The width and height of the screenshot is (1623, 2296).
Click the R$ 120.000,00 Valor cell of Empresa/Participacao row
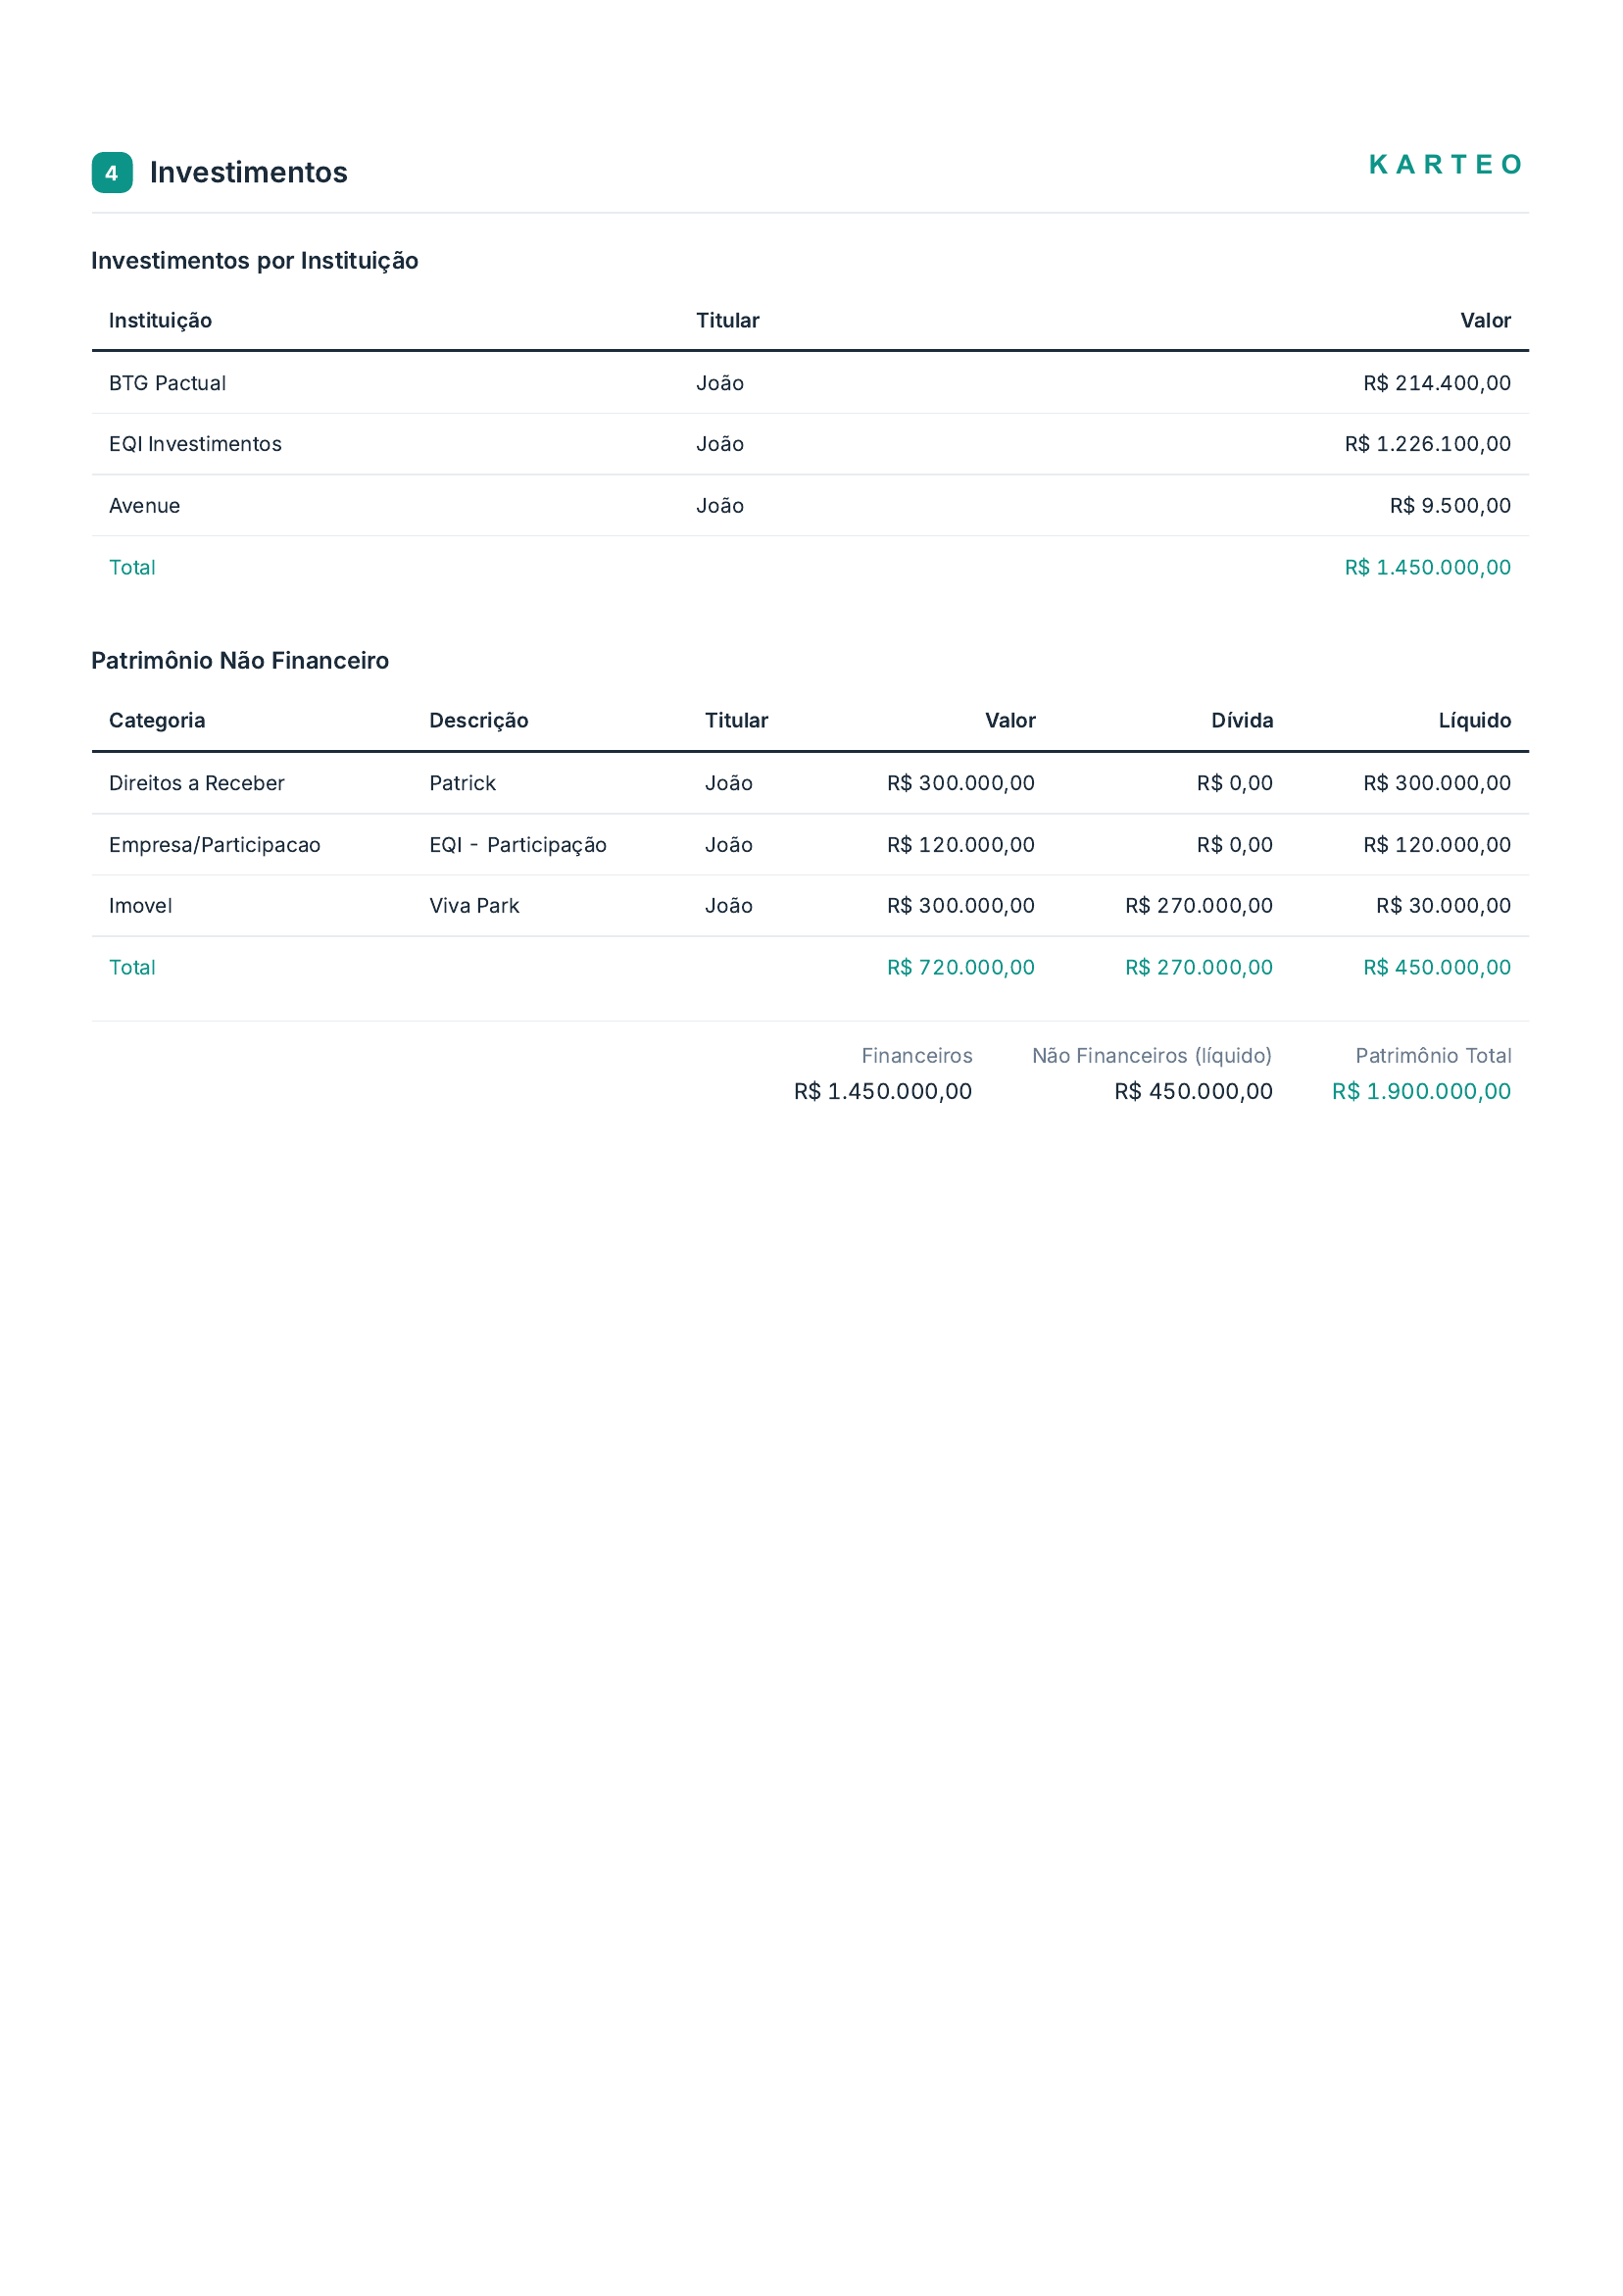click(x=961, y=845)
